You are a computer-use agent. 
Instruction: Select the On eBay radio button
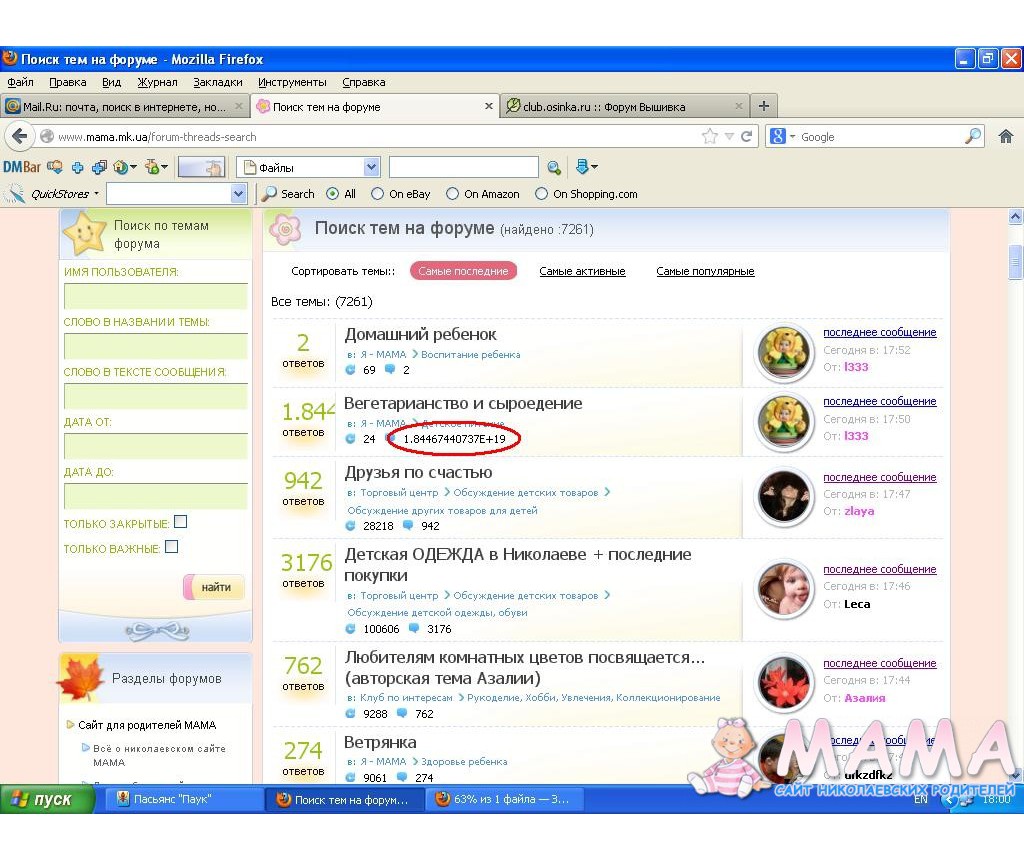tap(377, 194)
